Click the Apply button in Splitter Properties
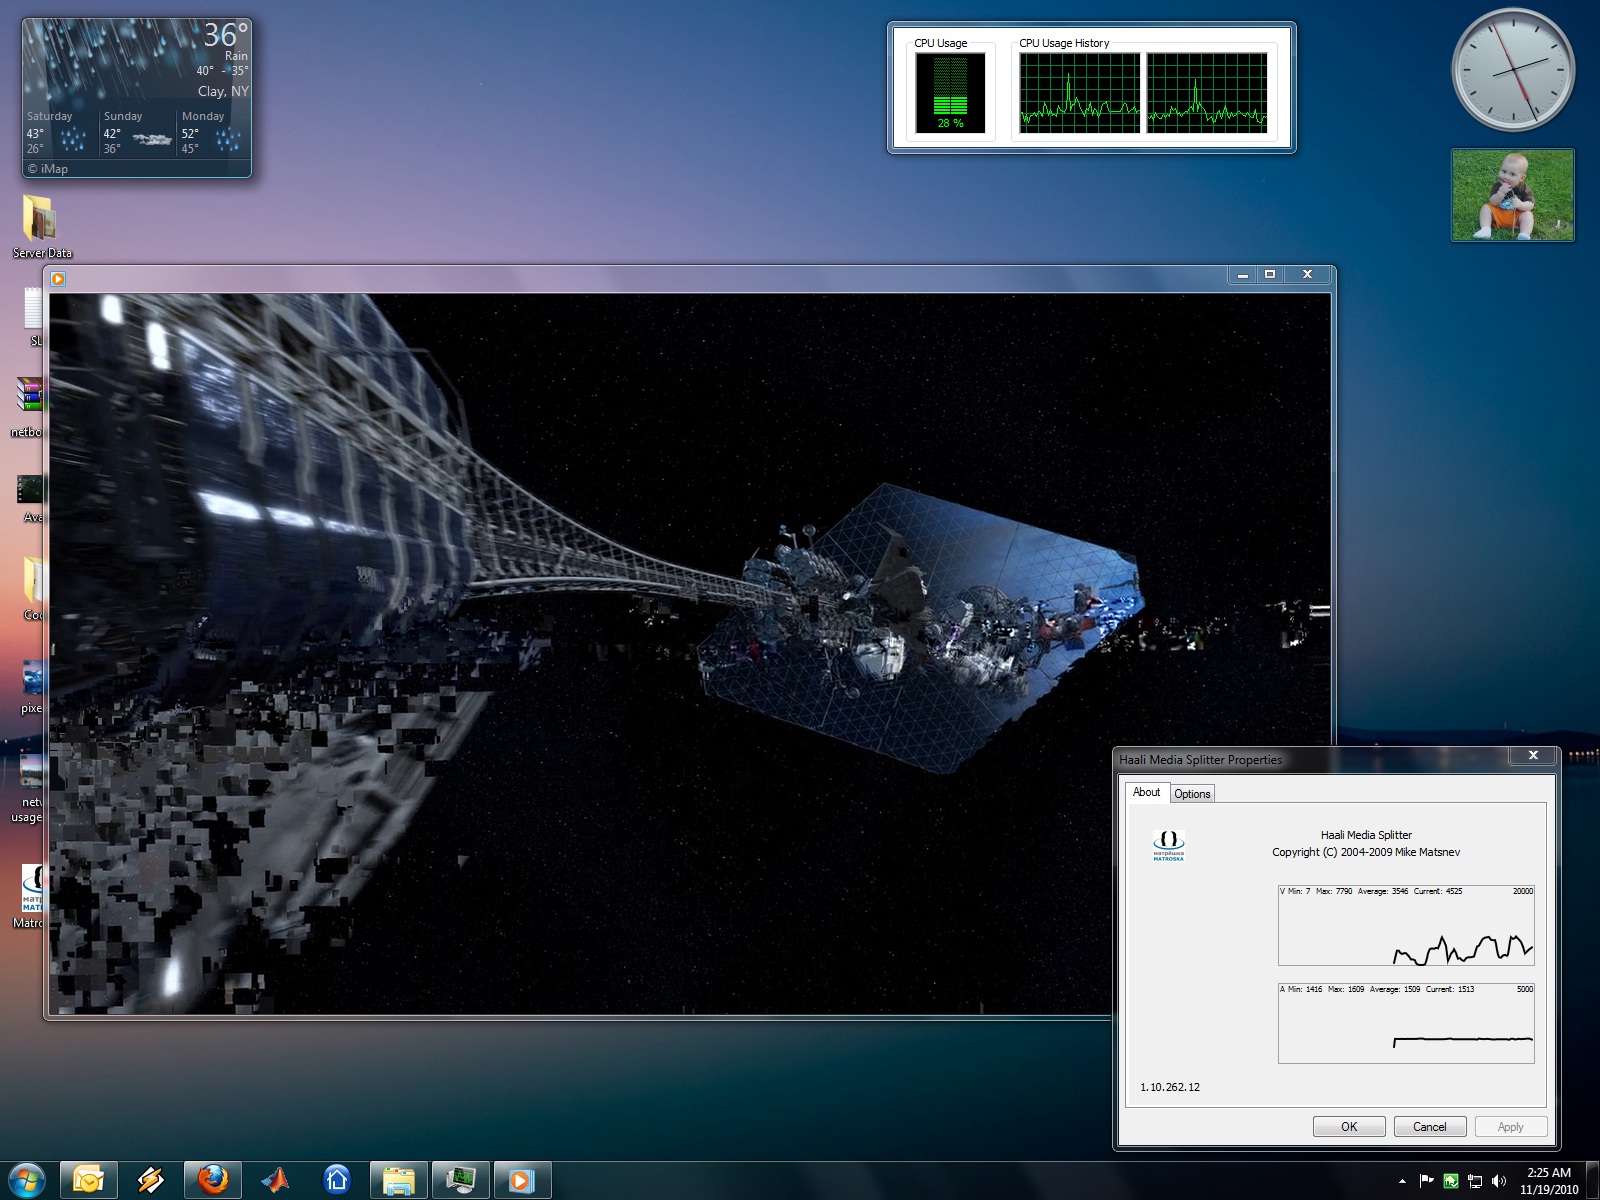Image resolution: width=1600 pixels, height=1200 pixels. click(x=1510, y=1127)
